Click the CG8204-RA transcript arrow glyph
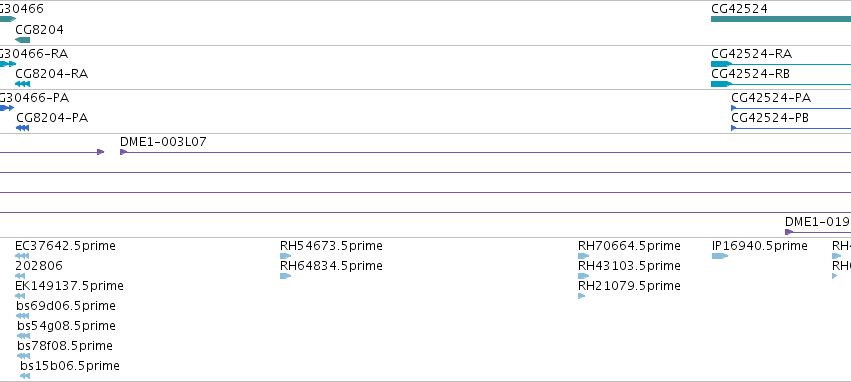Image resolution: width=851 pixels, height=382 pixels. [23, 84]
